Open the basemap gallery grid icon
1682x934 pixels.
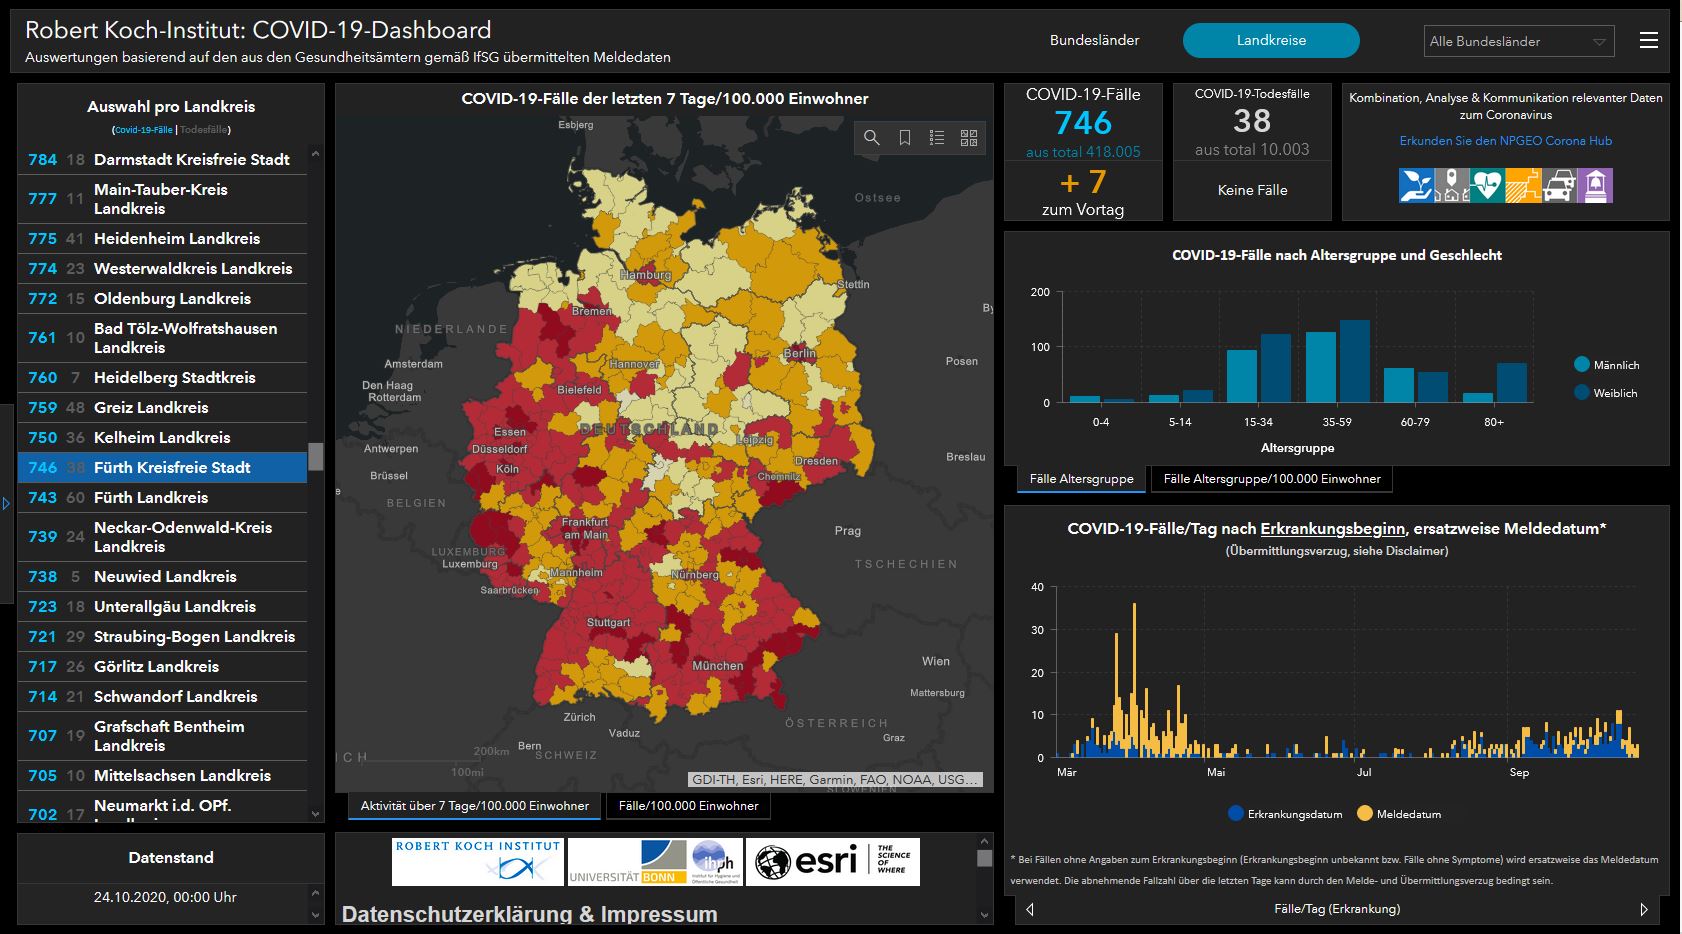coord(969,138)
